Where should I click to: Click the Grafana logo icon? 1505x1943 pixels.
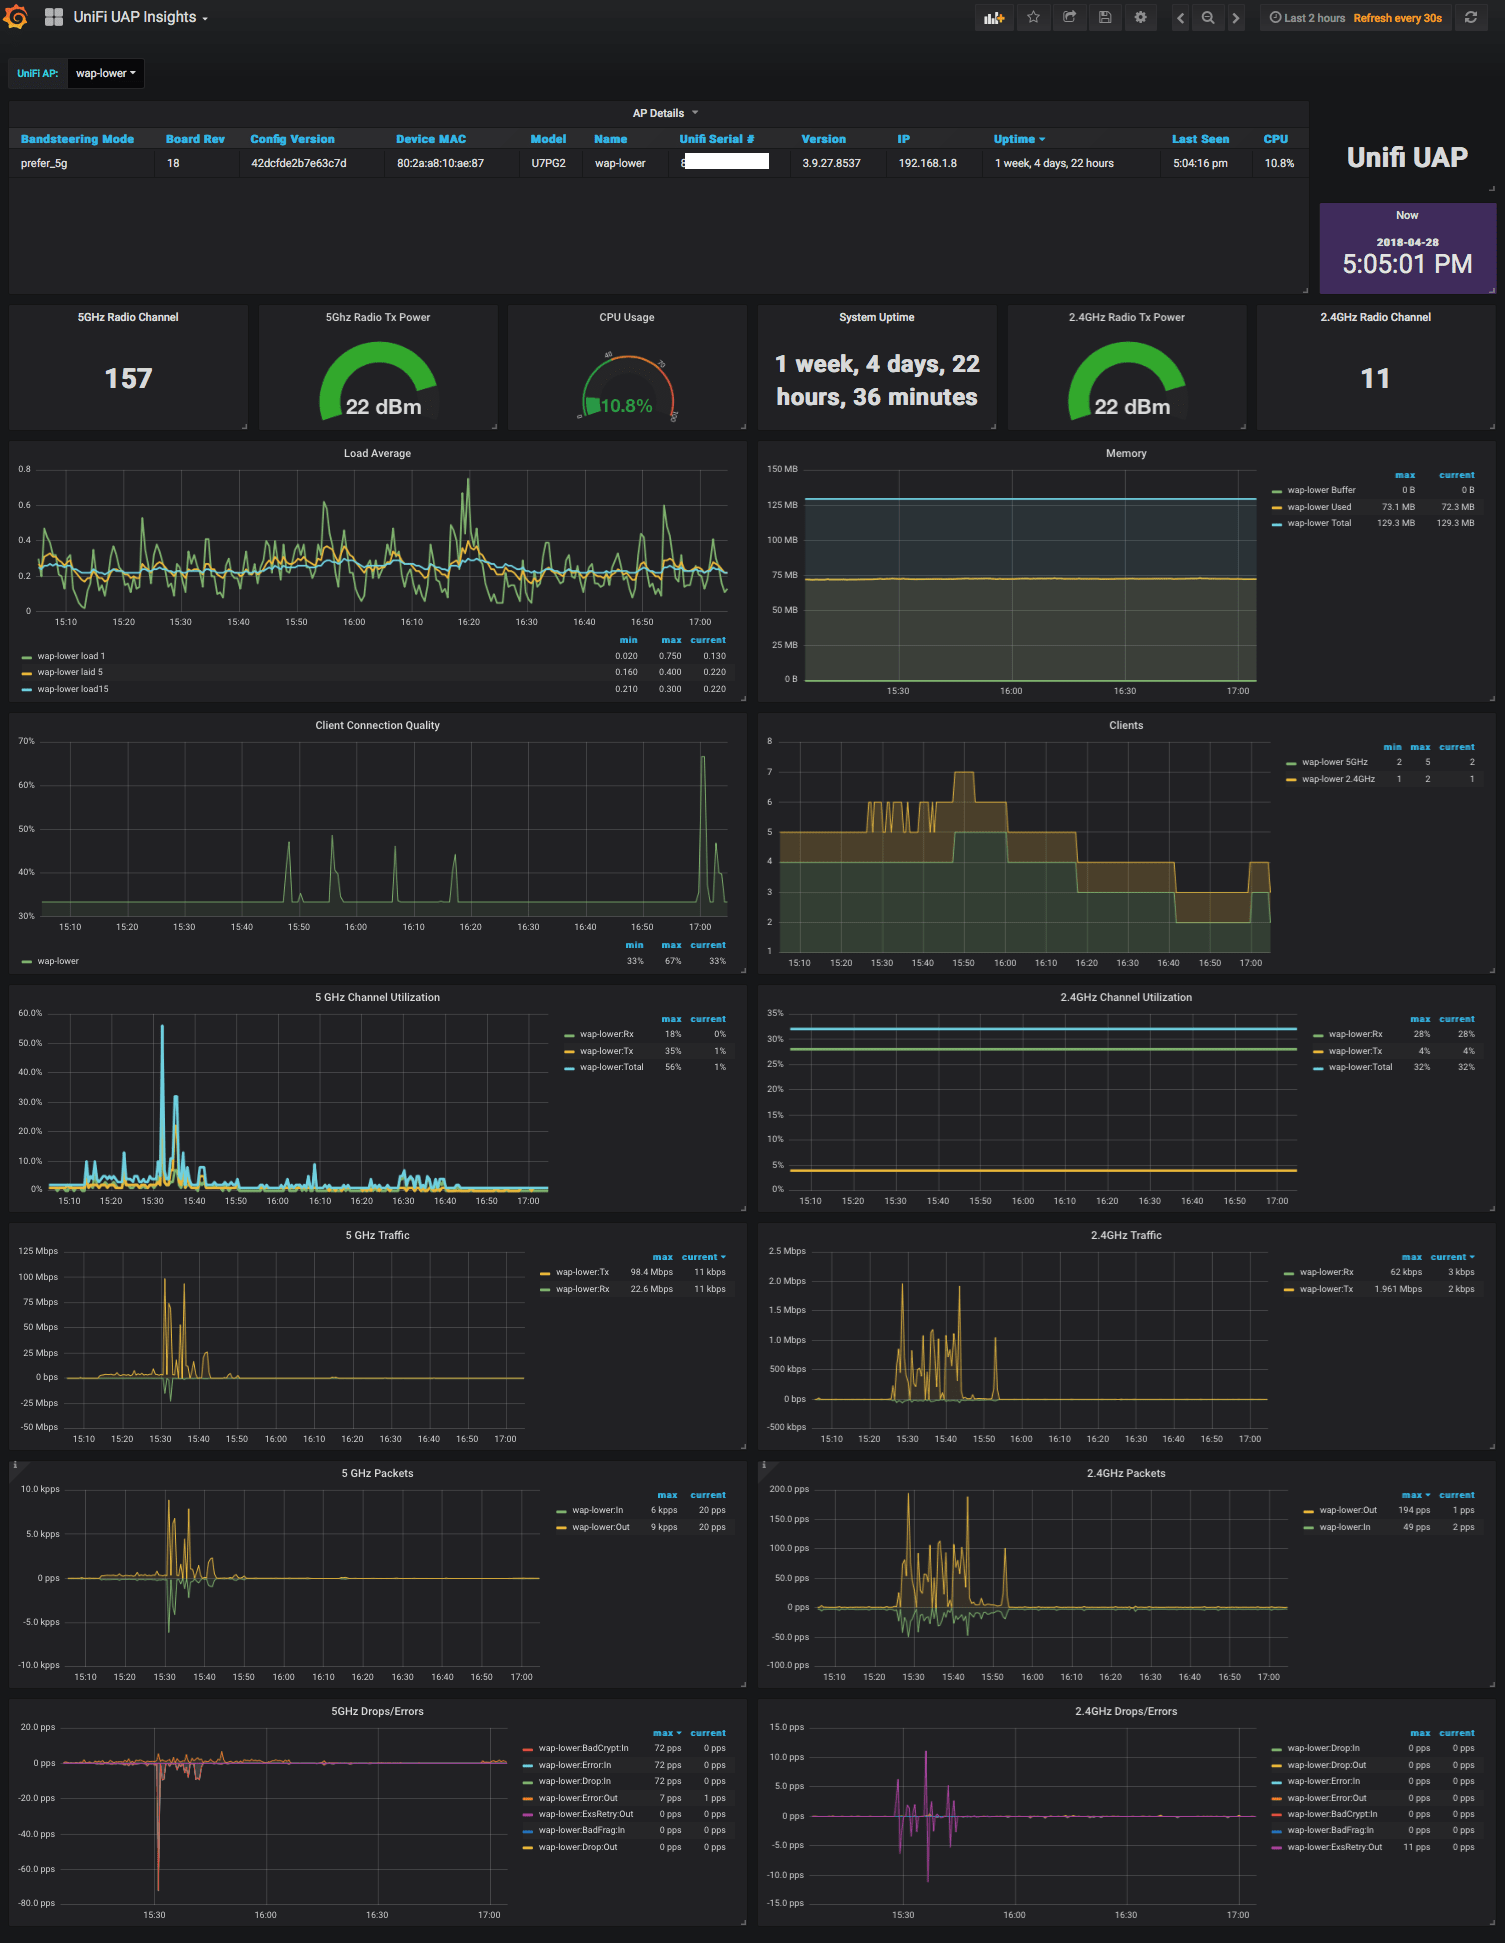[16, 17]
